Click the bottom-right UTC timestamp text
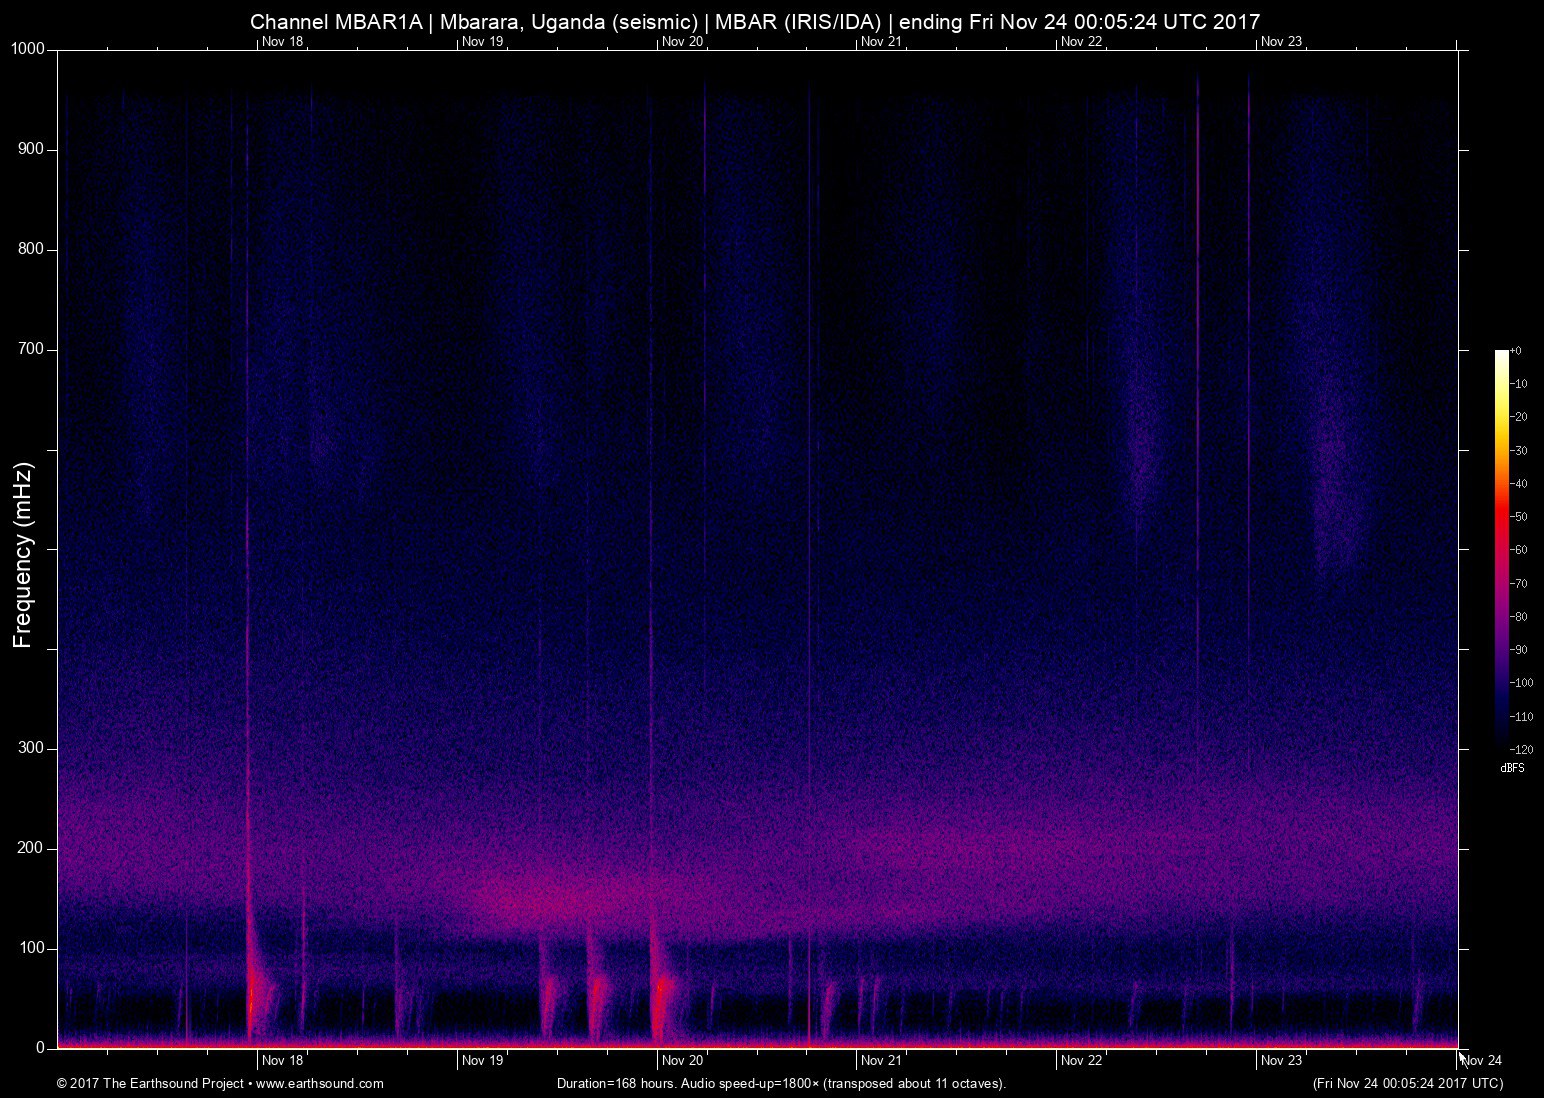The image size is (1544, 1098). 1407,1083
